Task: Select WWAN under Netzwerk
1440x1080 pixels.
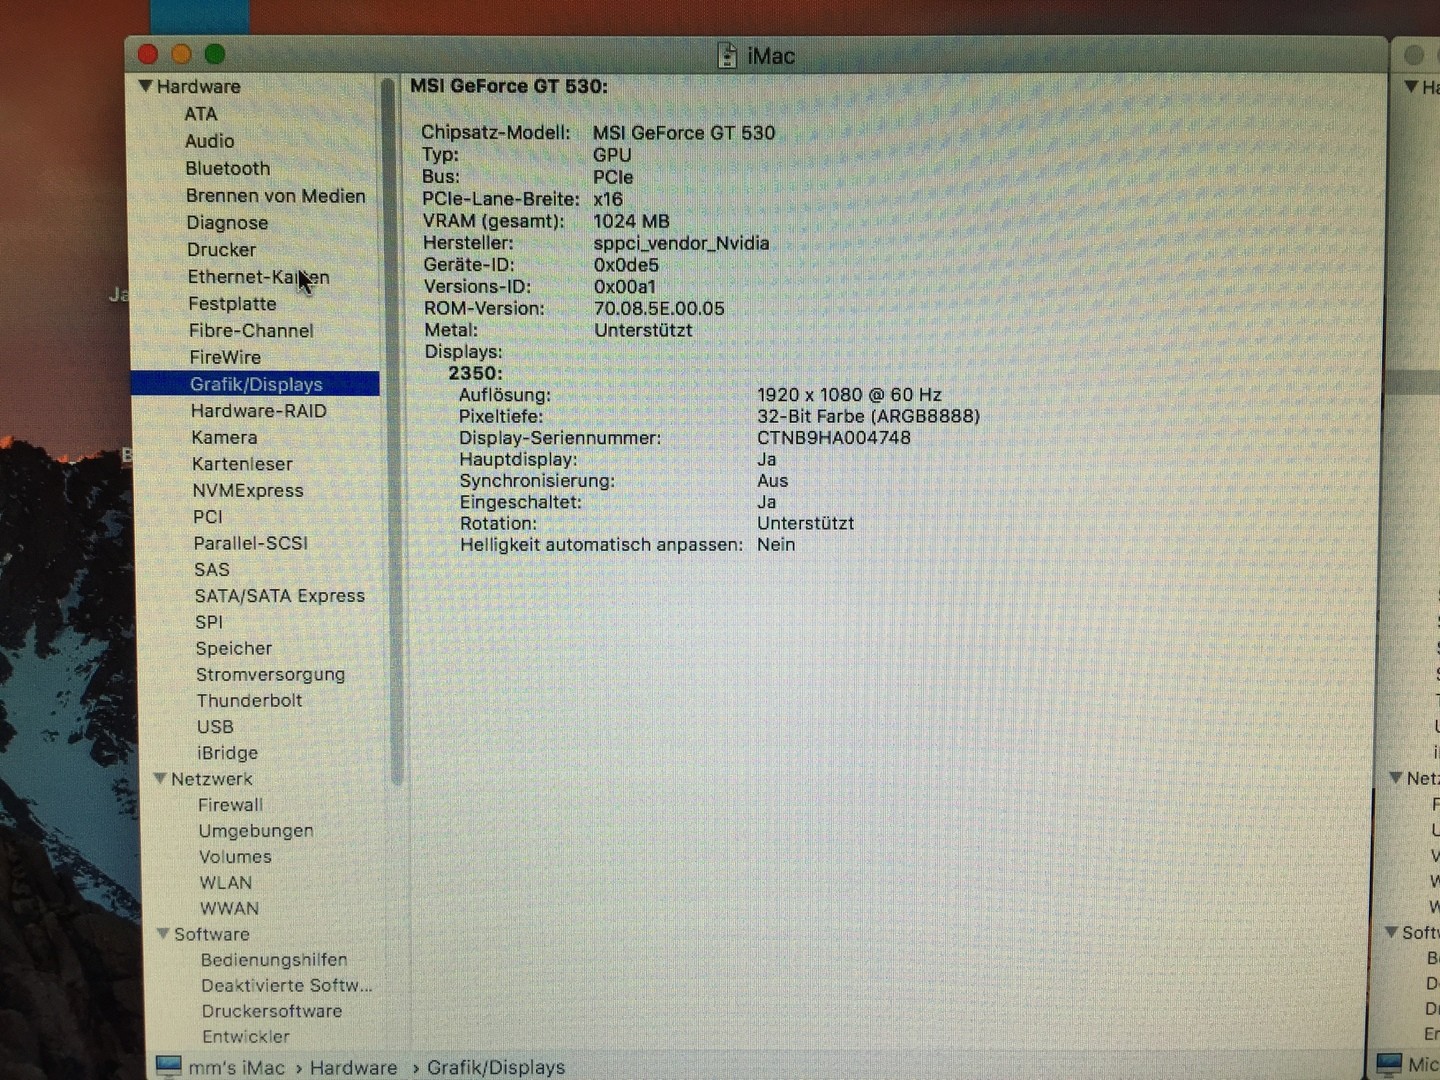Action: [x=229, y=908]
